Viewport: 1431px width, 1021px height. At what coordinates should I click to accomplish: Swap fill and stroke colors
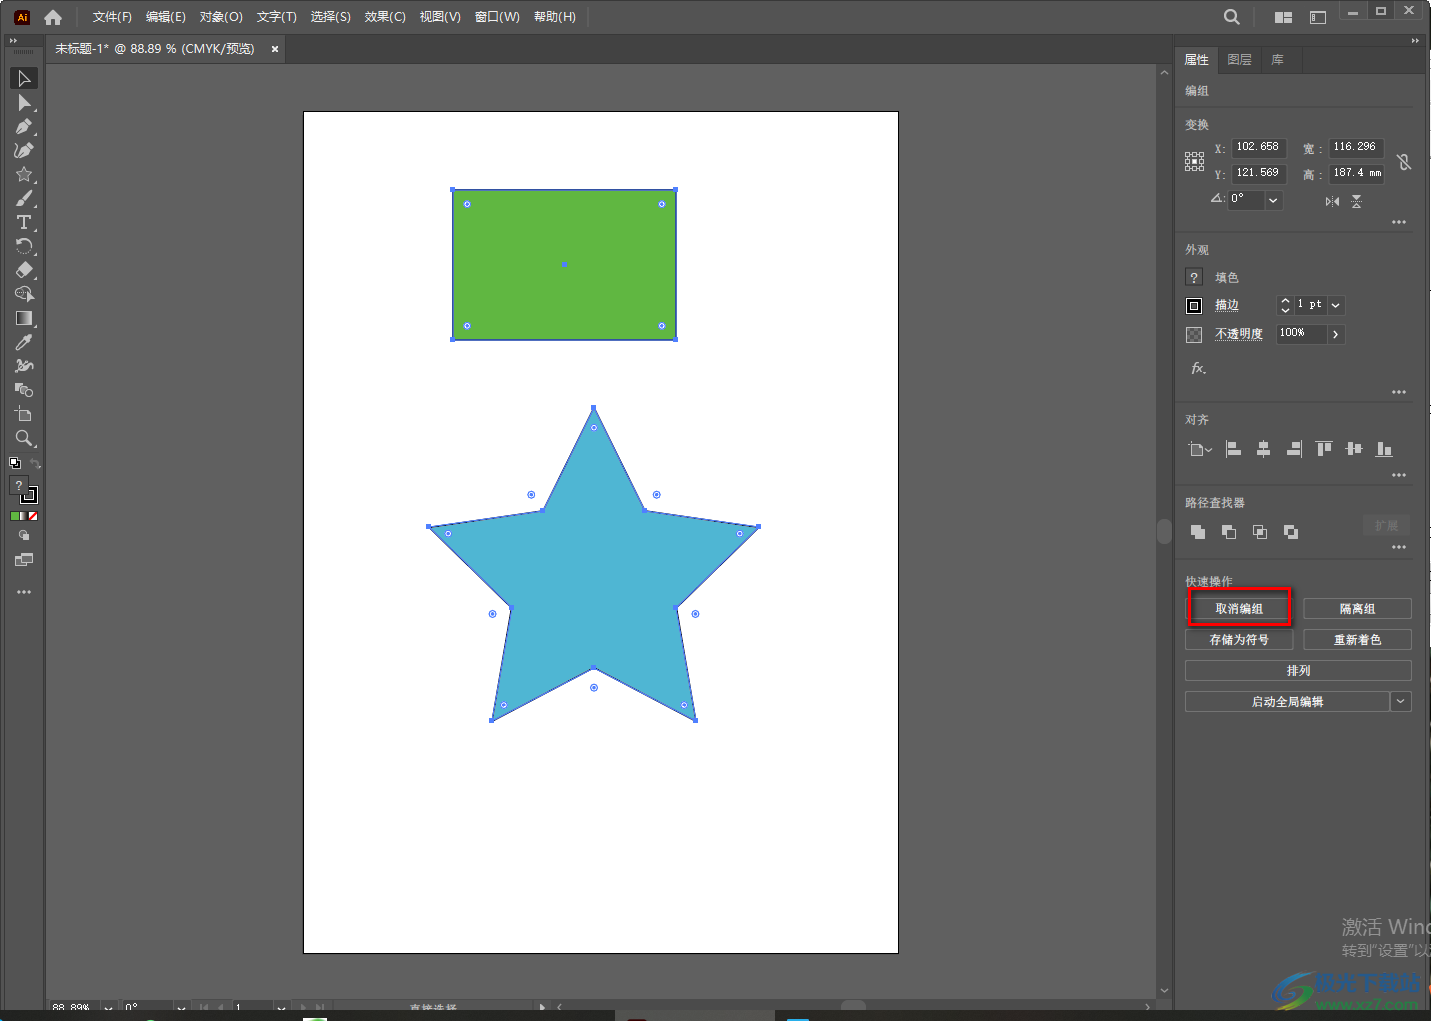(34, 463)
